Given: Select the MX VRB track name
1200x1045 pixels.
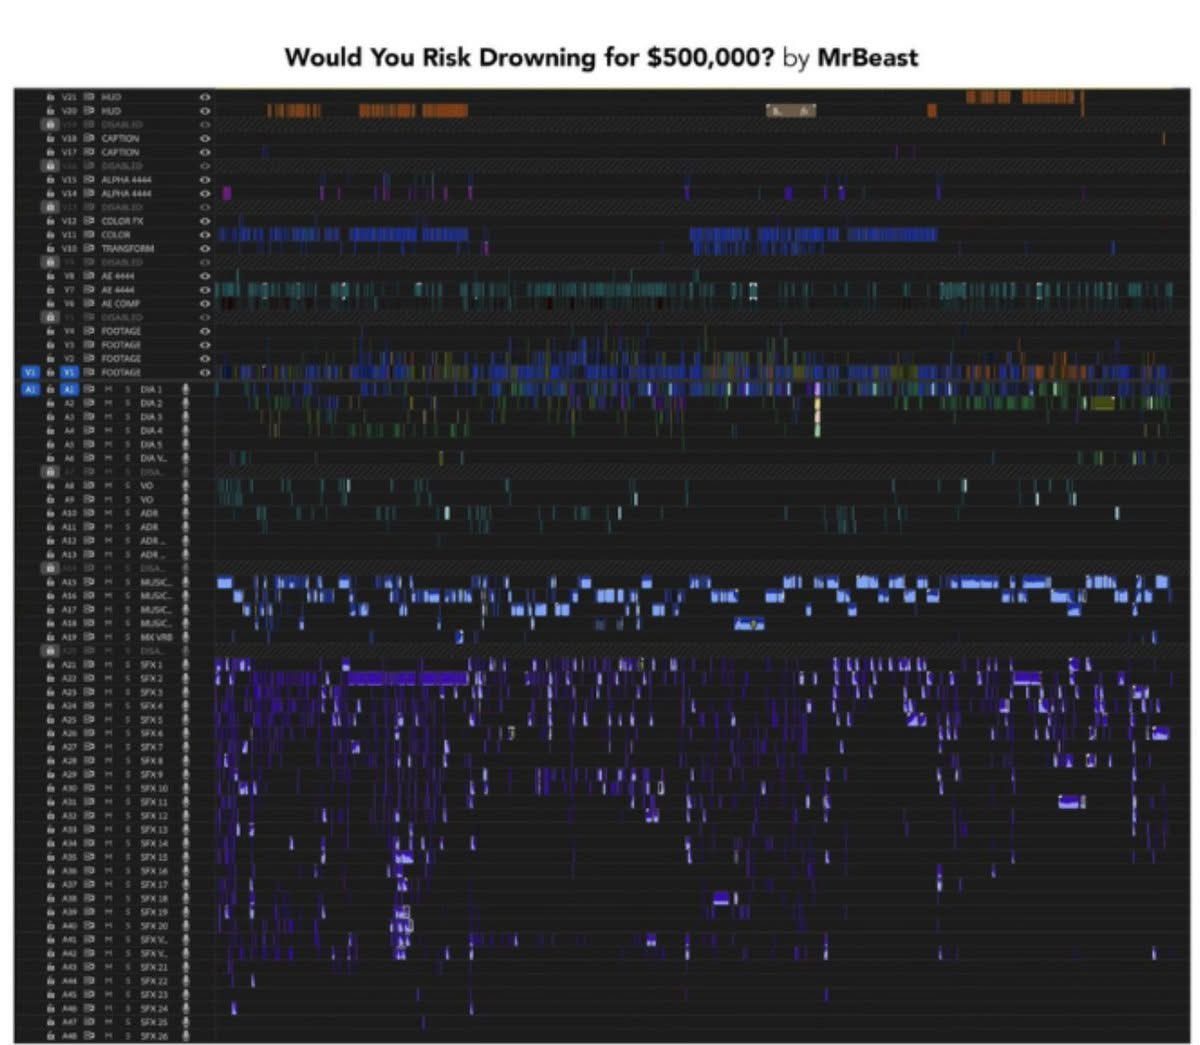Looking at the screenshot, I should pos(154,637).
